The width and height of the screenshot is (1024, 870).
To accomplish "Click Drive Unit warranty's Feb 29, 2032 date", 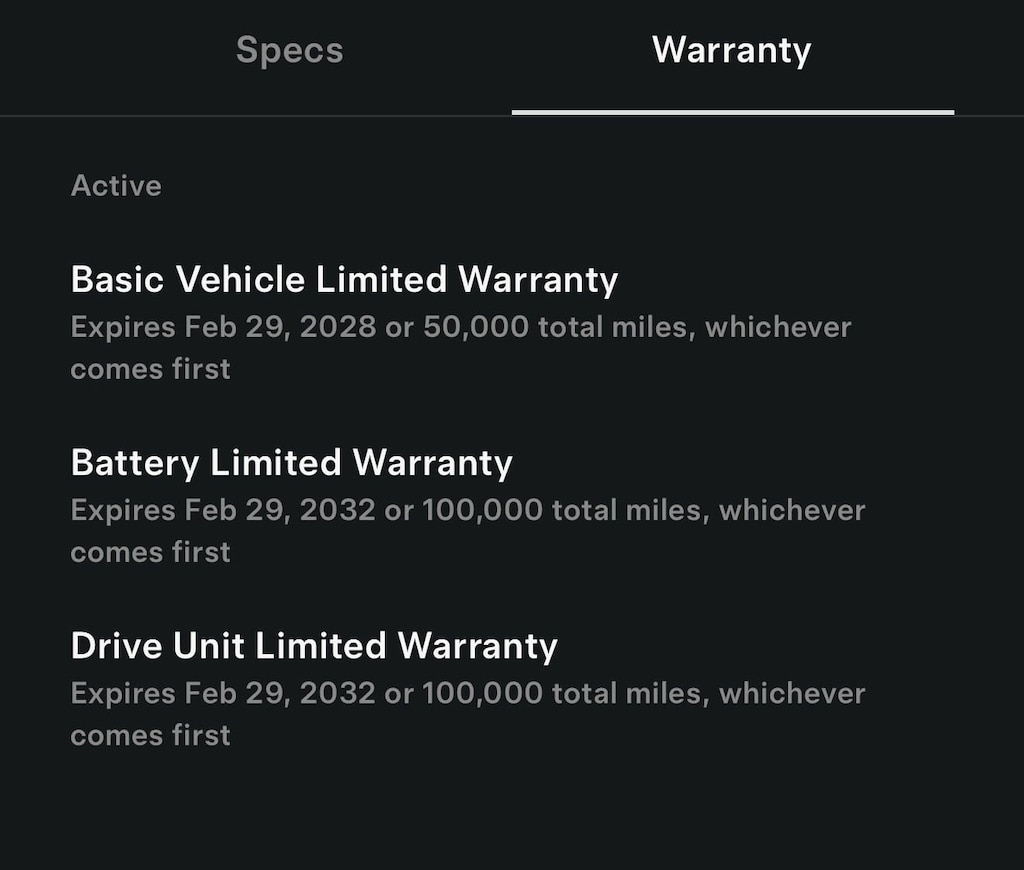I will tap(280, 694).
